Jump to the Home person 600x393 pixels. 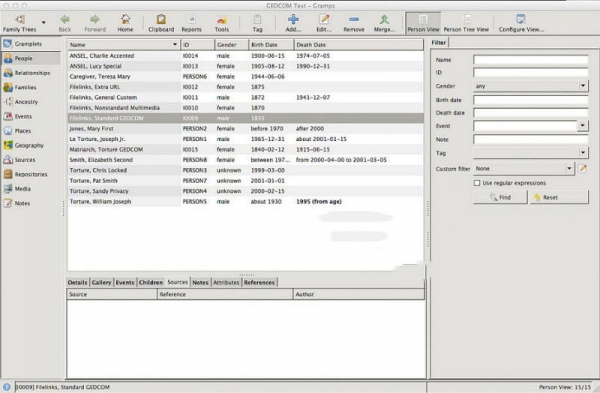click(x=125, y=23)
